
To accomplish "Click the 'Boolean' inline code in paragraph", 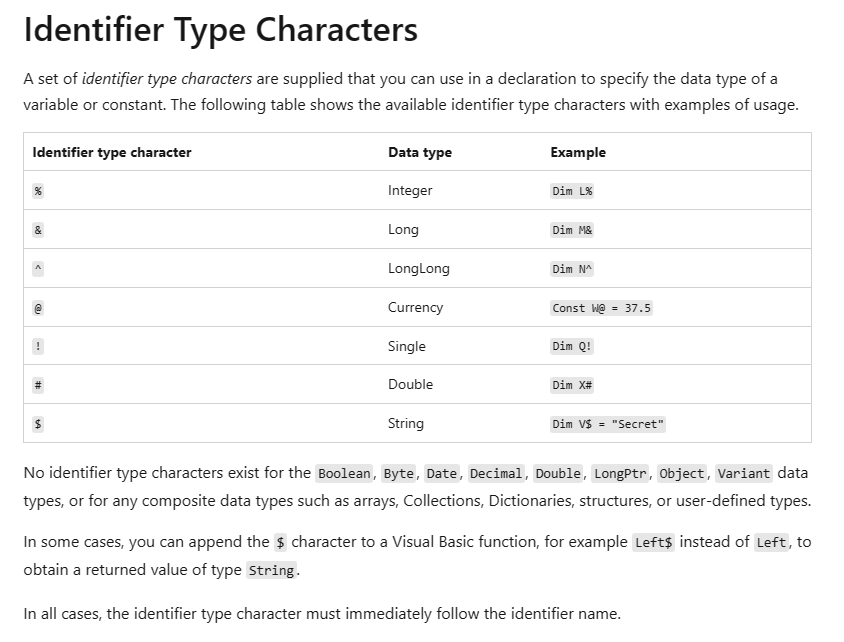I will [x=344, y=474].
